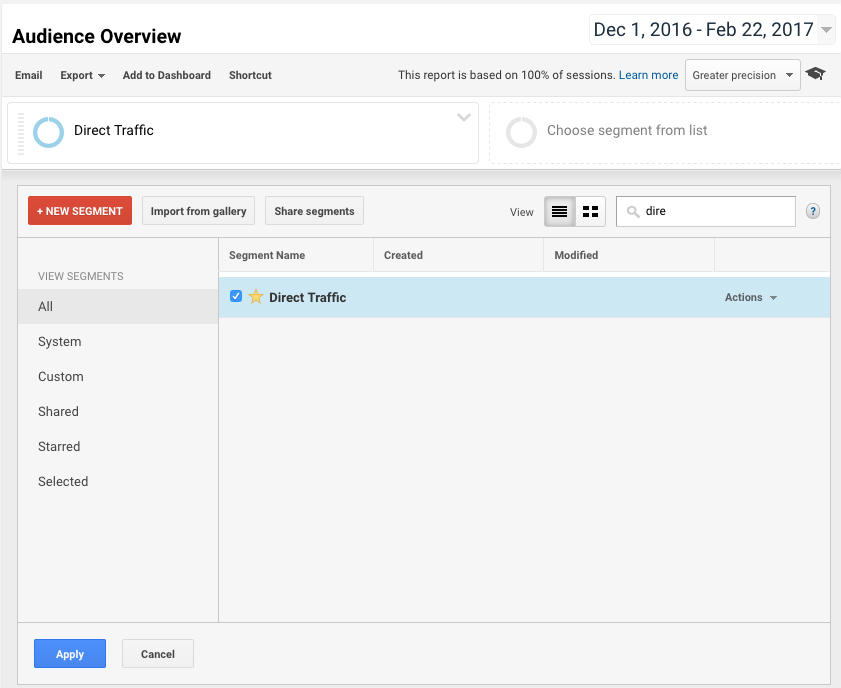Viewport: 841px width, 688px height.
Task: Click the graduation cap education icon
Action: pos(815,73)
